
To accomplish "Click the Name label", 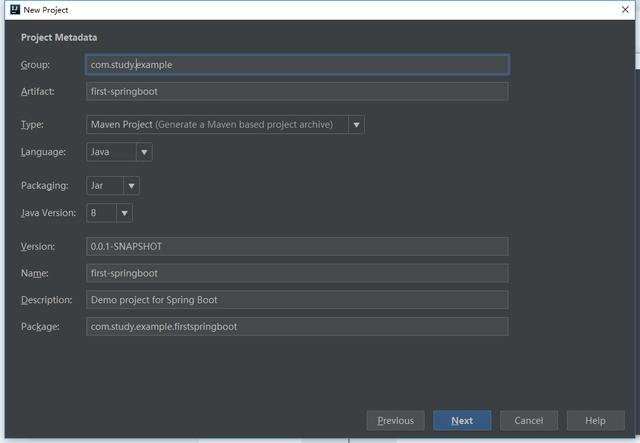I will click(35, 273).
